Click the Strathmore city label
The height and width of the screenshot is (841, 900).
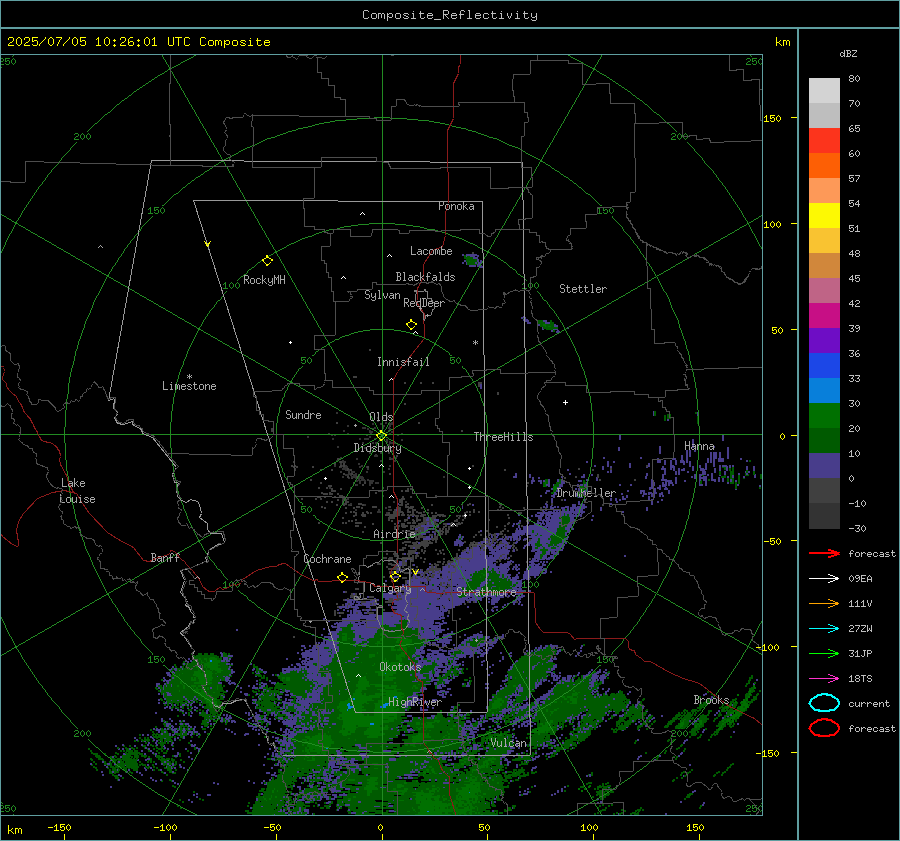pyautogui.click(x=486, y=592)
